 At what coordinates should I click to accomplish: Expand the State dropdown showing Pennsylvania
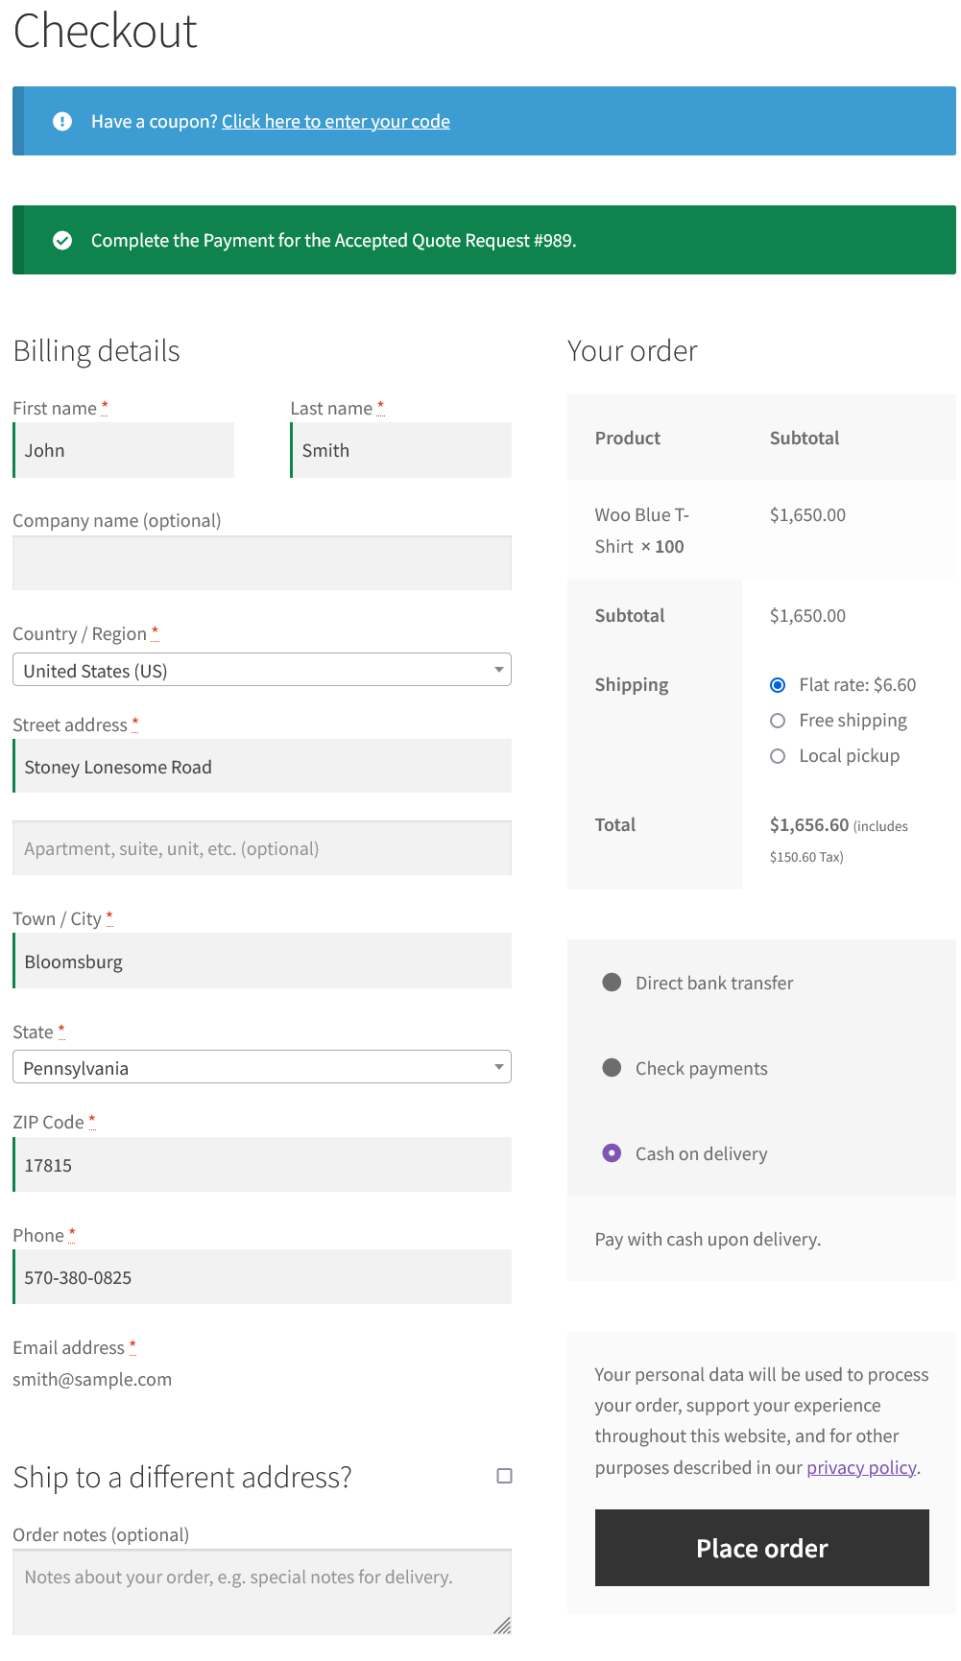(261, 1067)
